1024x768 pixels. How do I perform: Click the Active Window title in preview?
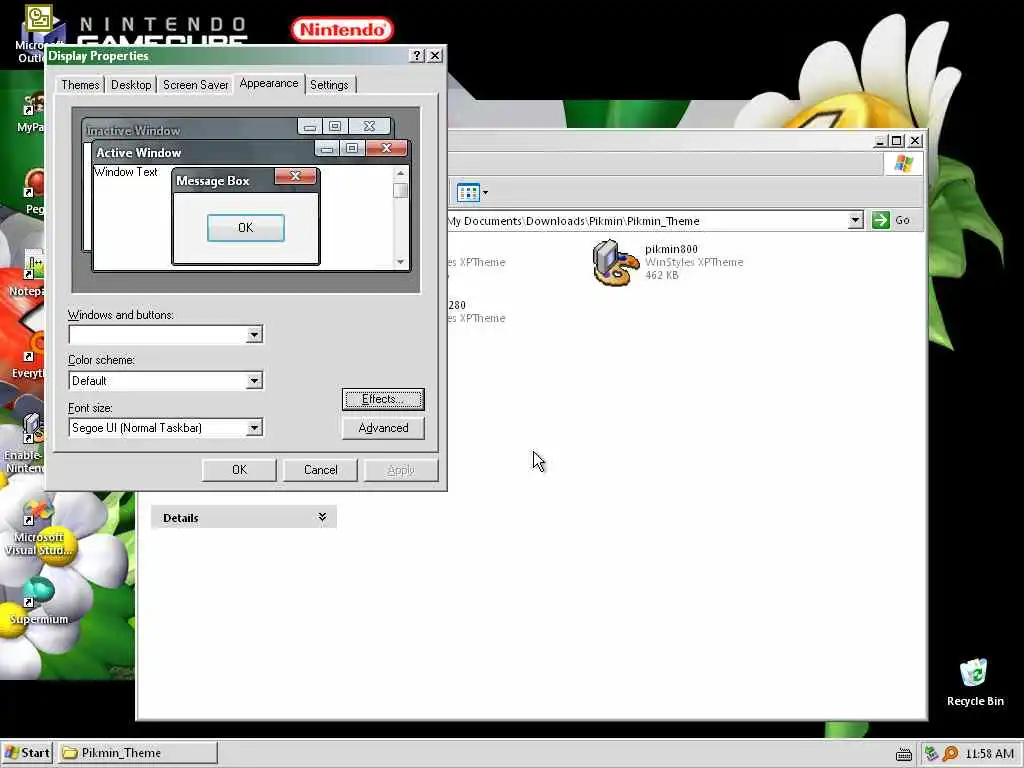click(138, 153)
